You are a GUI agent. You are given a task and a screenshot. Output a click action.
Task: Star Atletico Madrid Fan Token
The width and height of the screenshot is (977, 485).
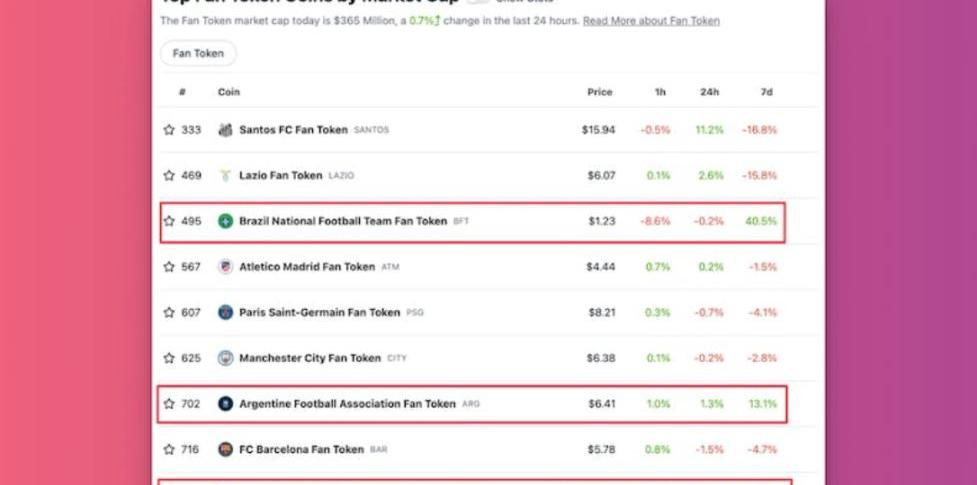tap(169, 267)
